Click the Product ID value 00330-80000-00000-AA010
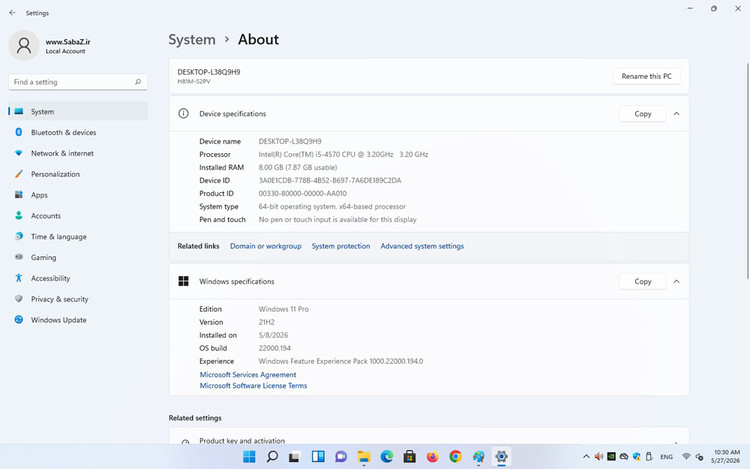Screen dimensions: 750x469 click(302, 194)
